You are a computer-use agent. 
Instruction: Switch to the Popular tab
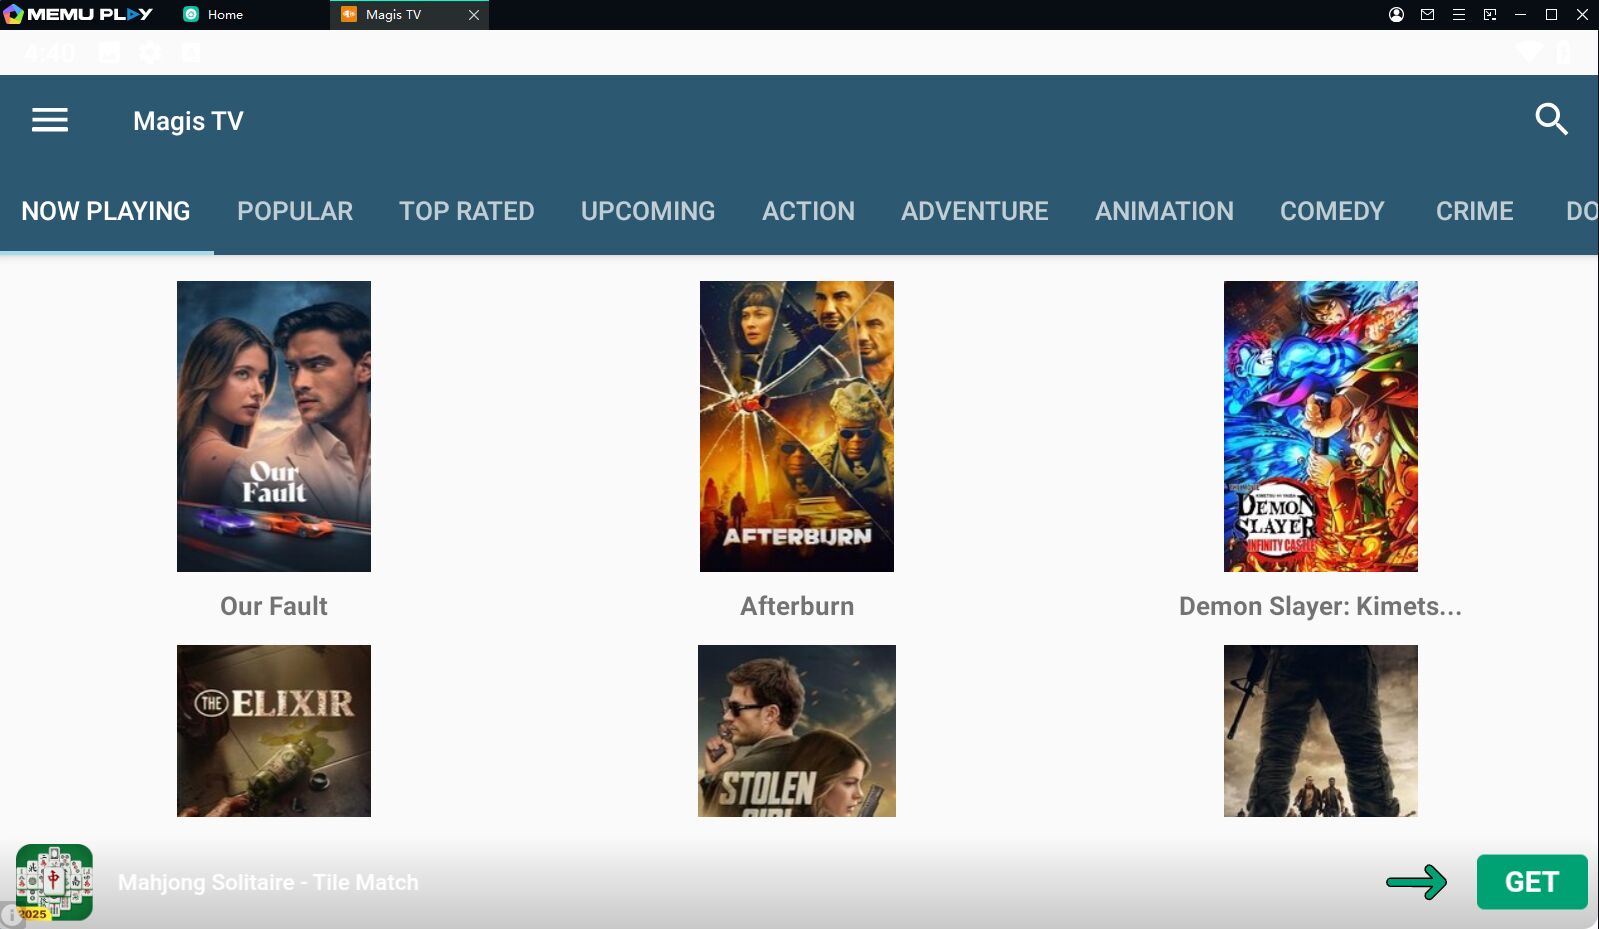click(x=295, y=211)
